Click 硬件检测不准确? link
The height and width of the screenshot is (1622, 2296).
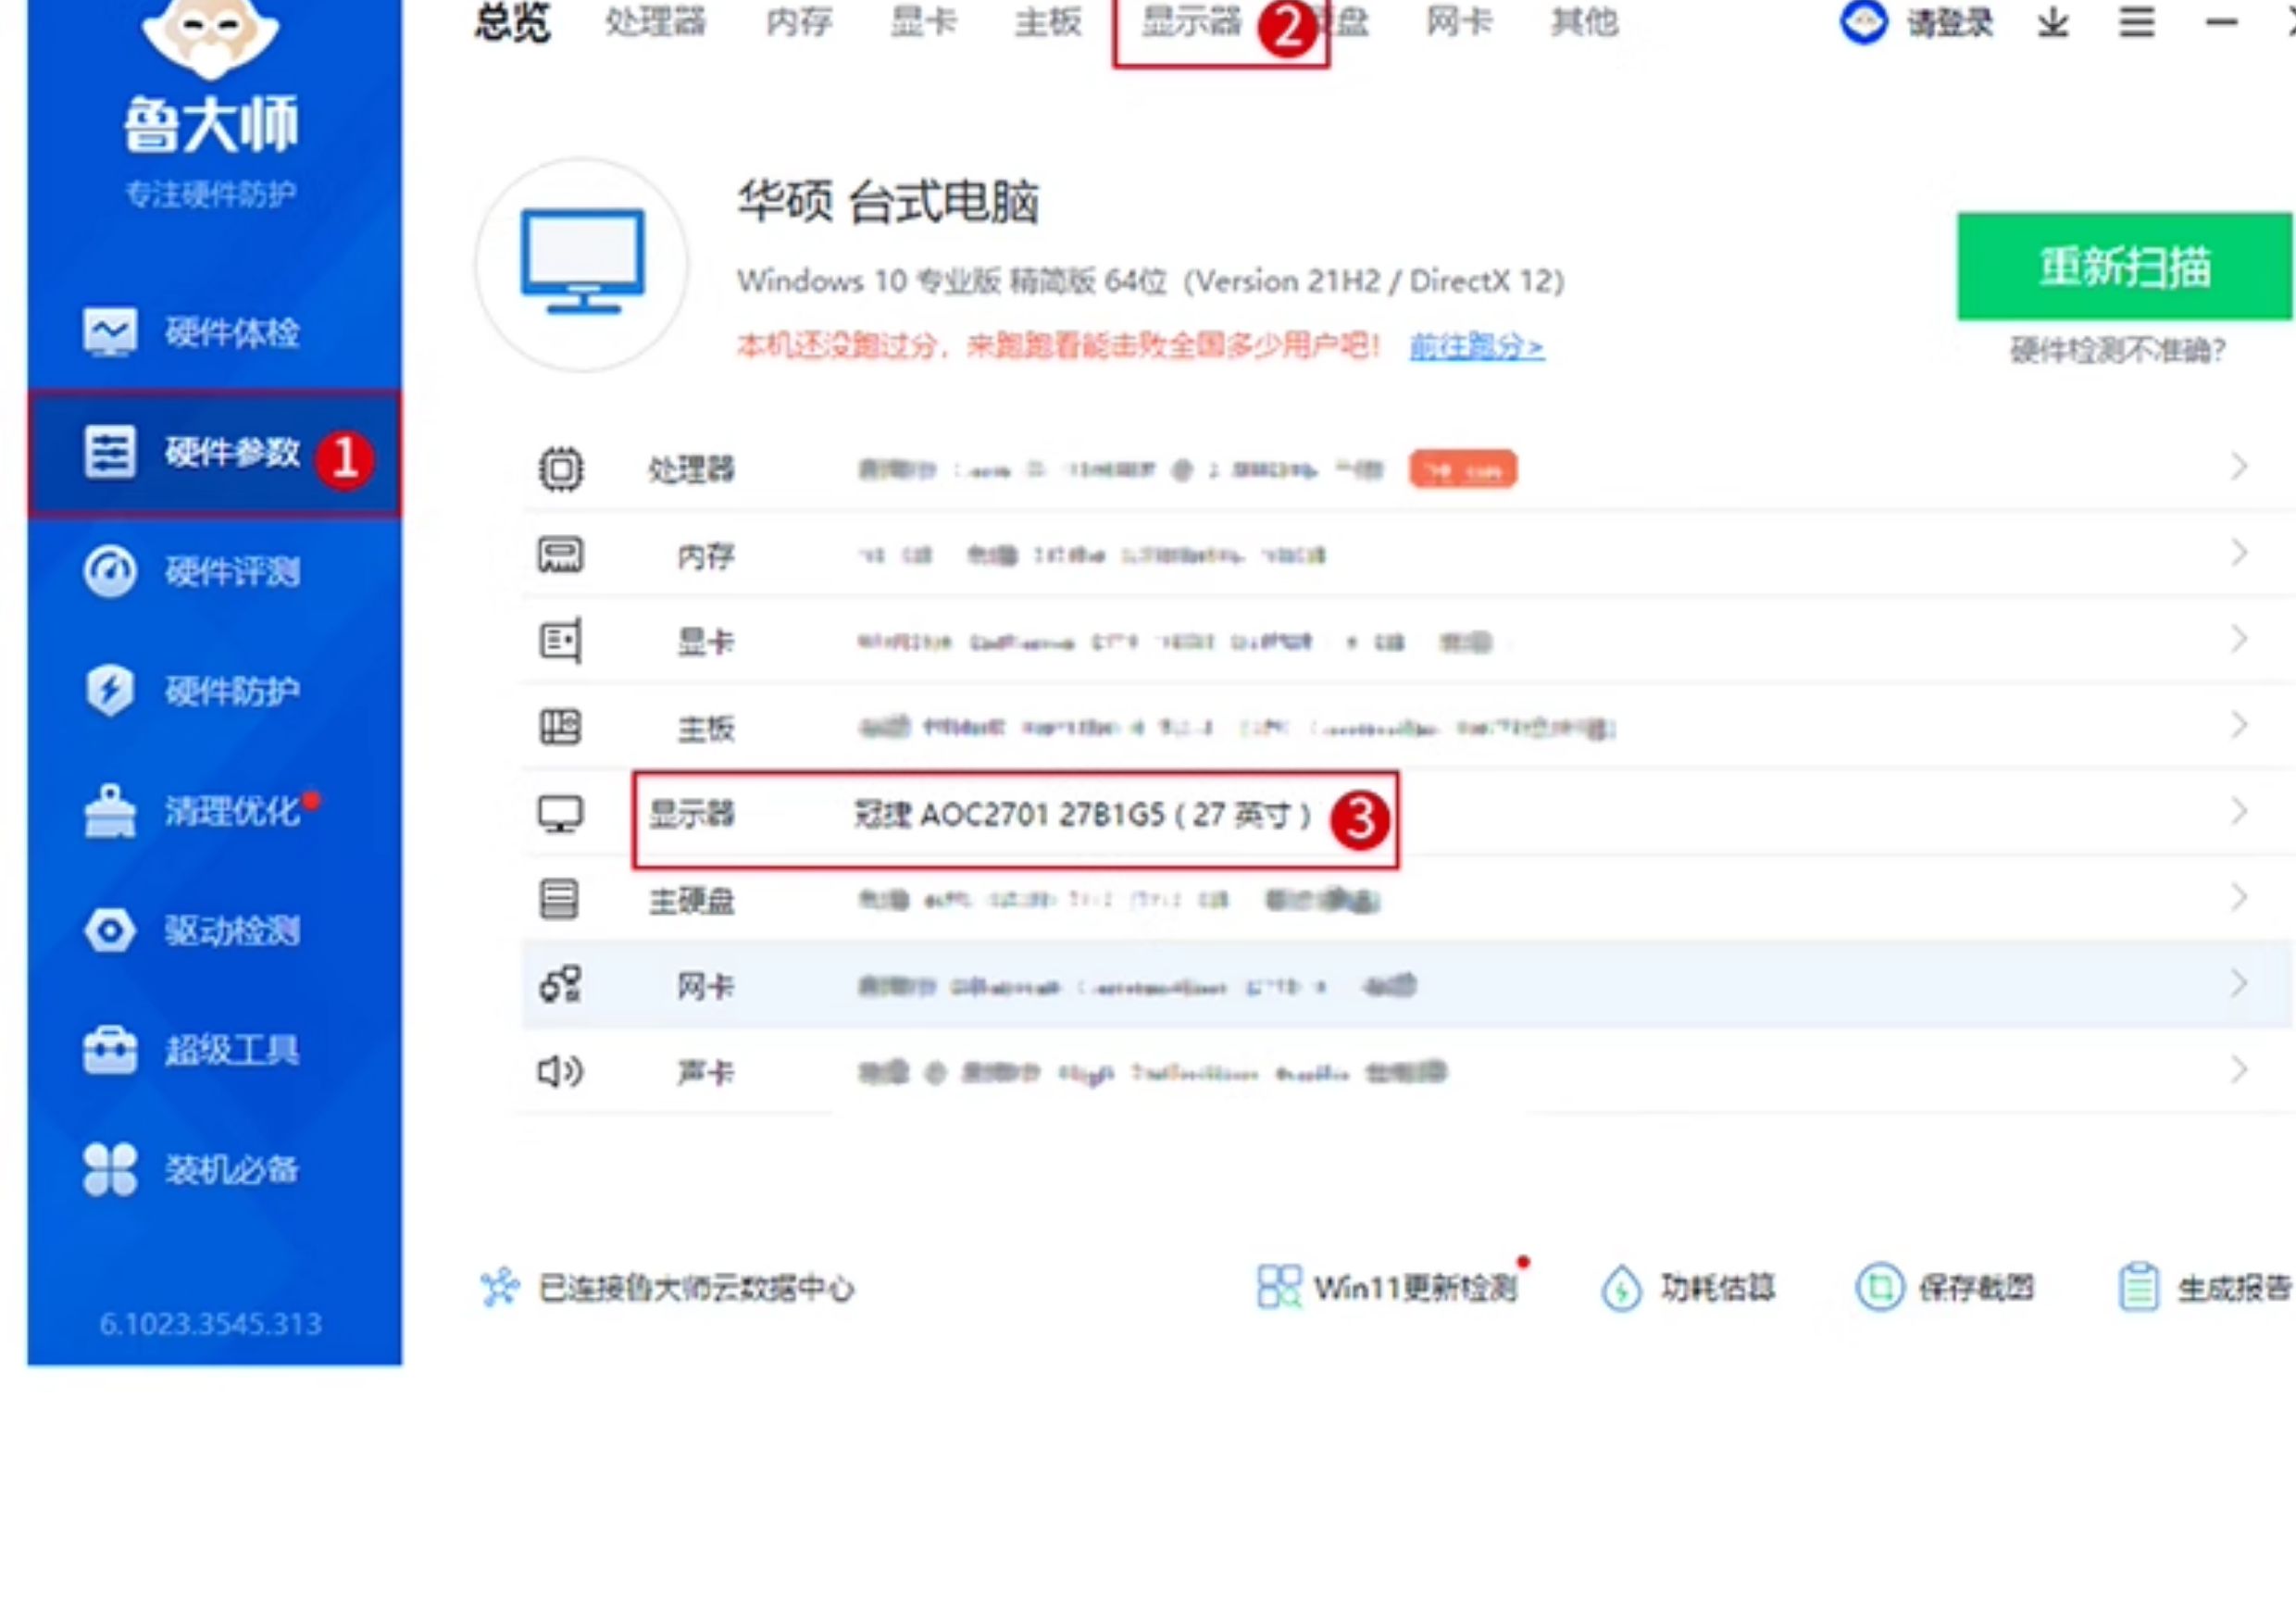point(2118,350)
